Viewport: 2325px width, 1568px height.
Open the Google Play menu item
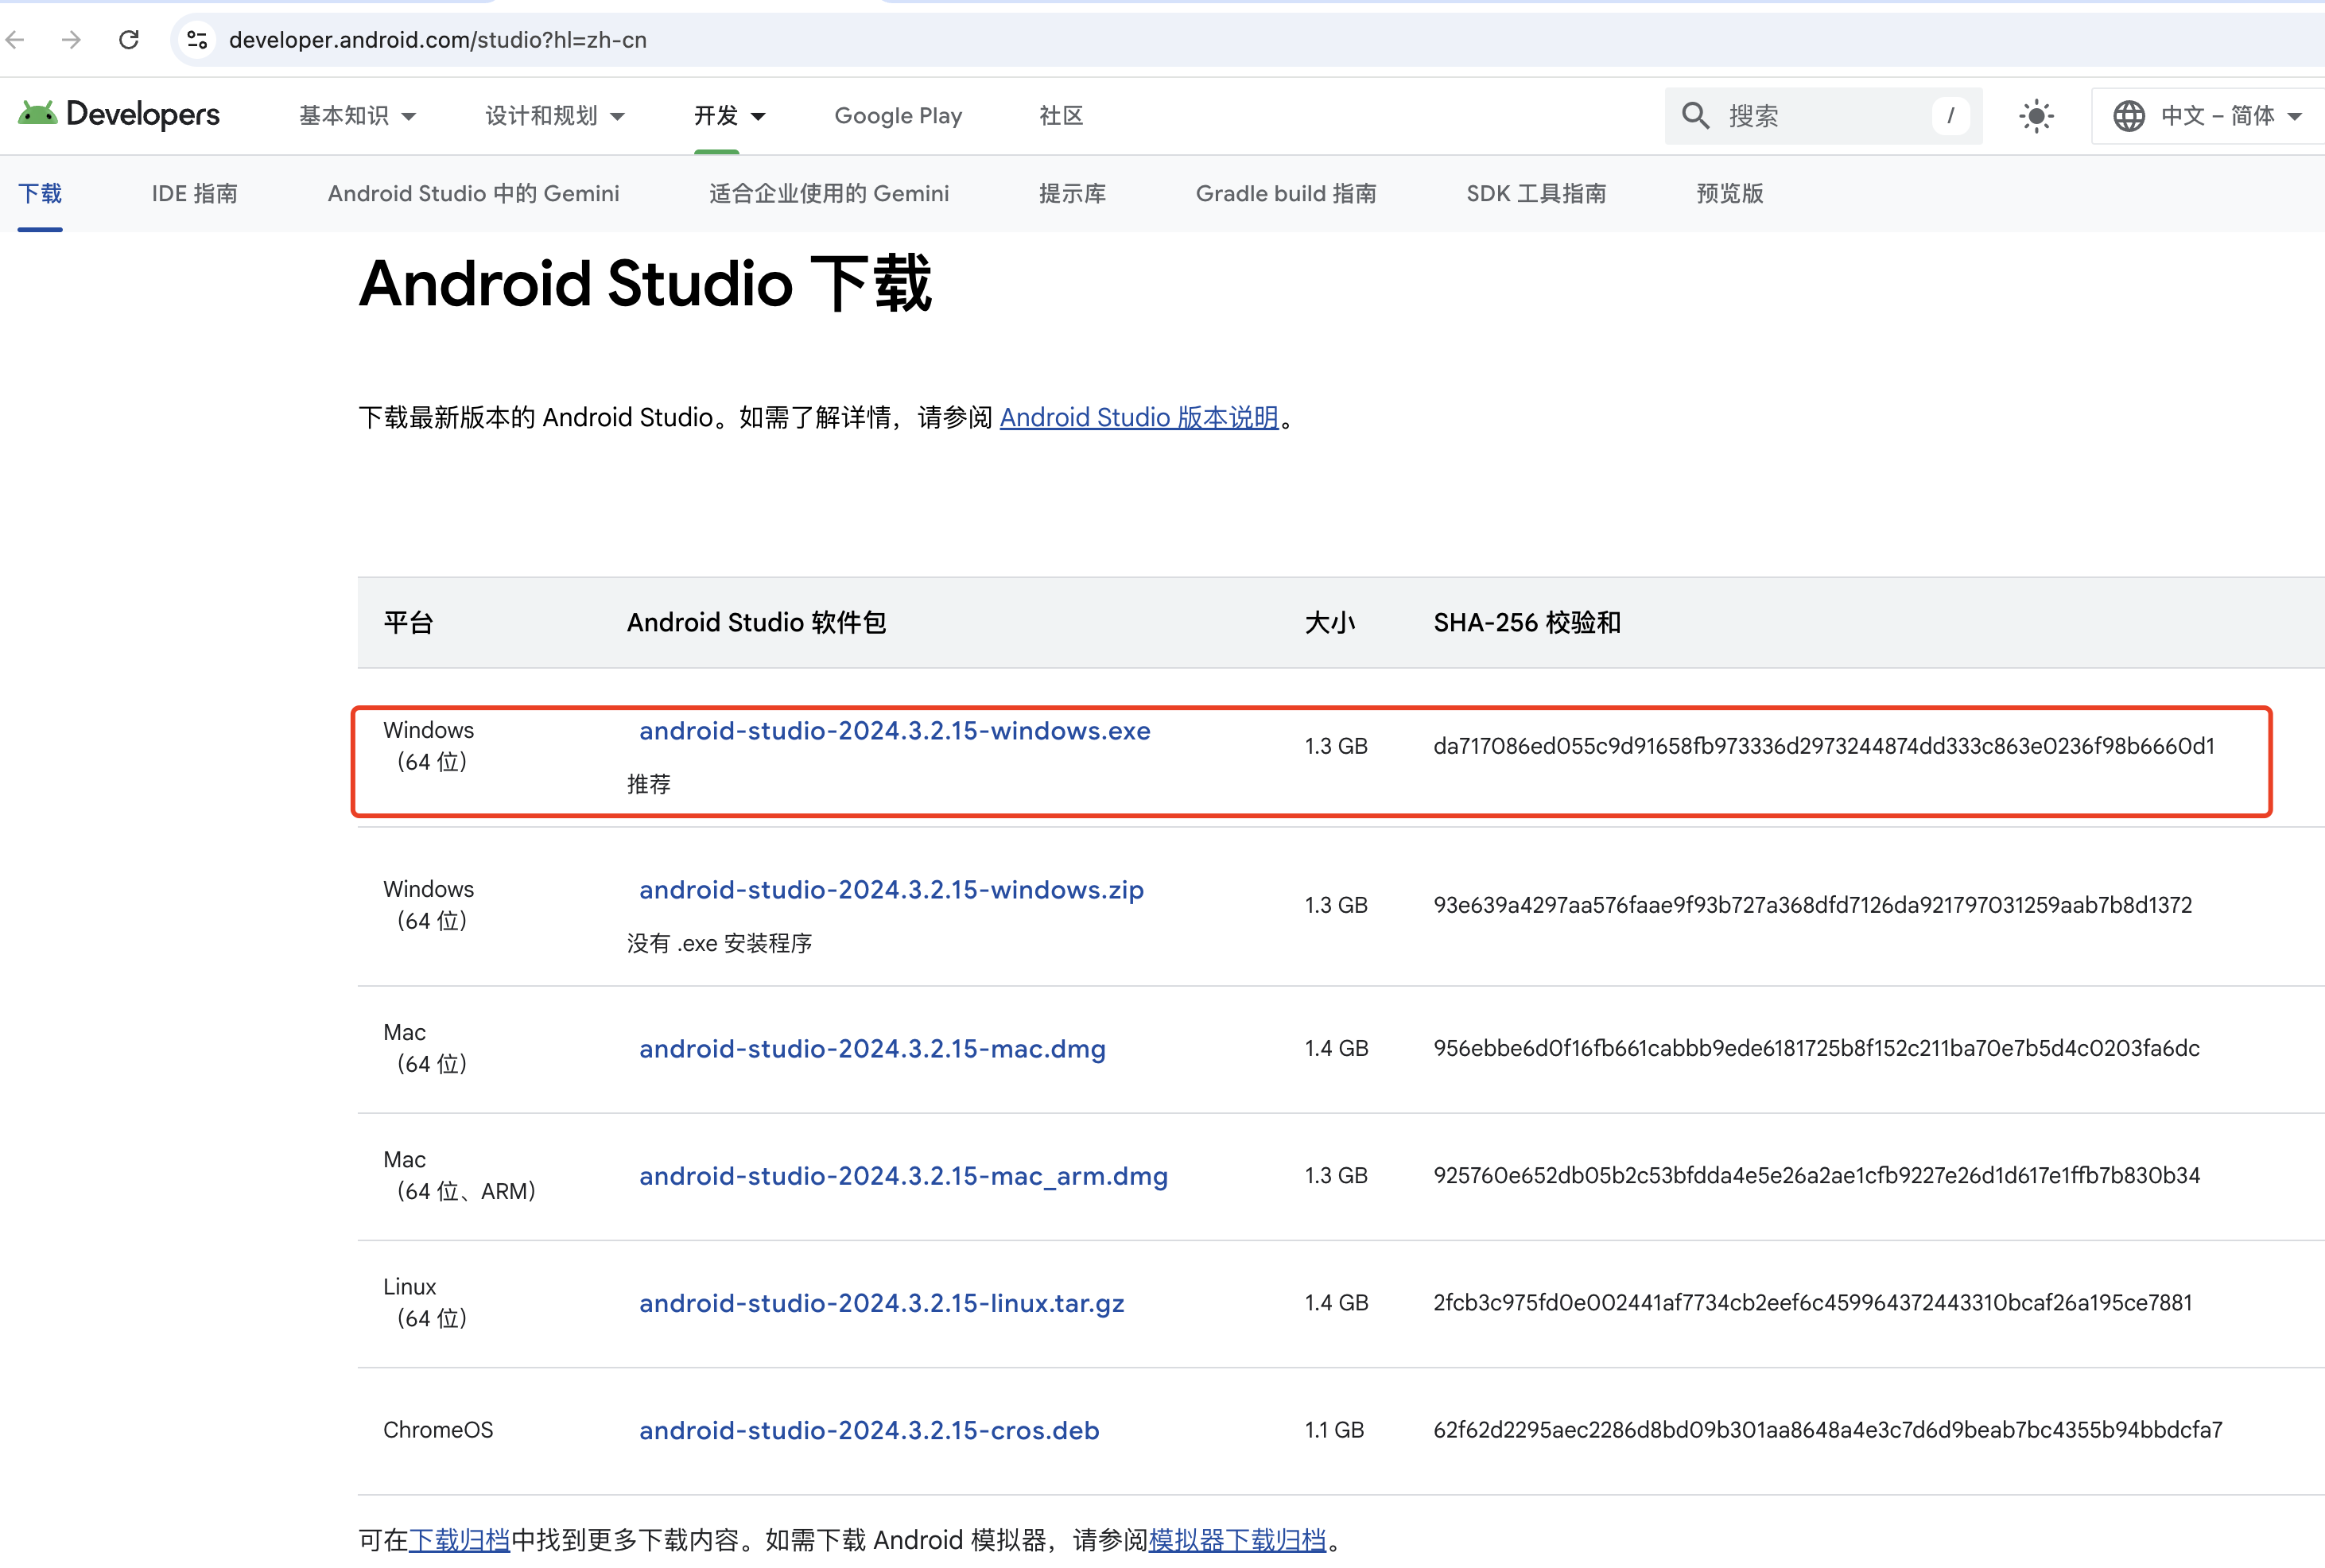pyautogui.click(x=898, y=116)
